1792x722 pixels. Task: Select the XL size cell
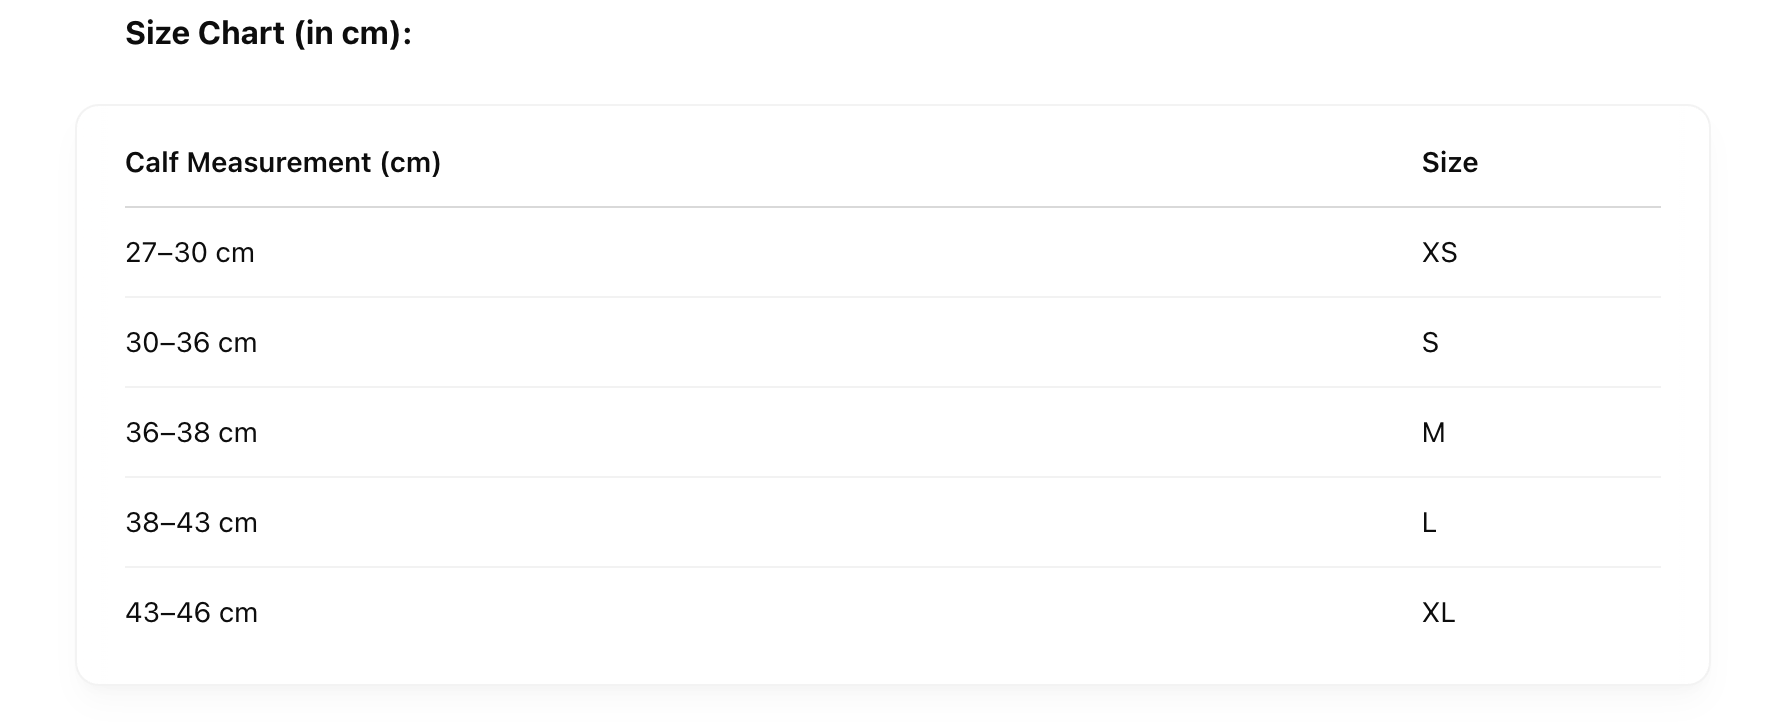tap(1438, 612)
